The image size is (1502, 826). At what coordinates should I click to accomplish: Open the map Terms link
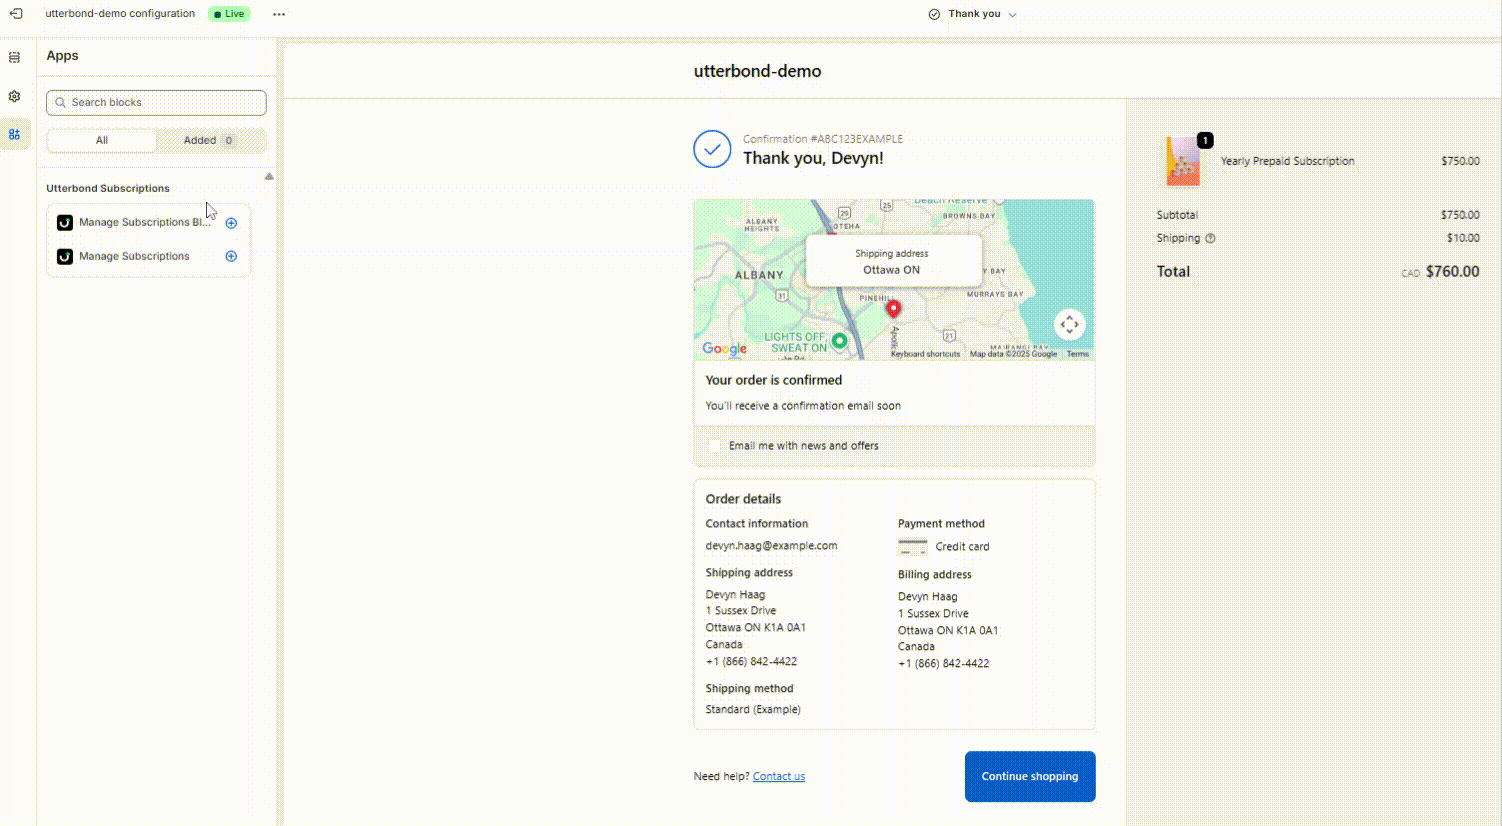click(1077, 354)
